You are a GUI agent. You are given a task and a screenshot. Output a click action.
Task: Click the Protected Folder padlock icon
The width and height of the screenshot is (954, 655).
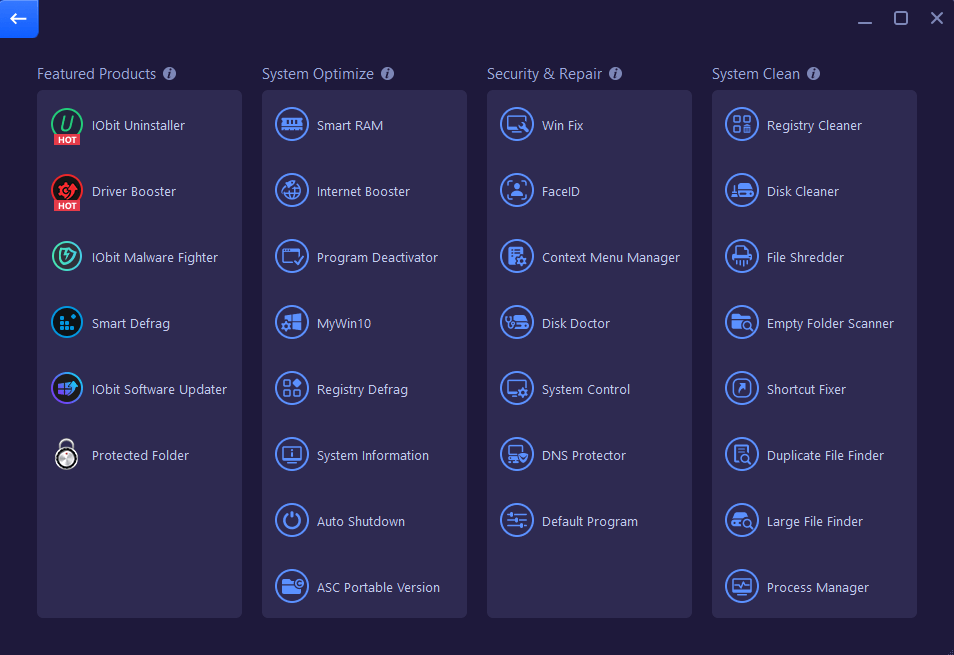pos(67,454)
